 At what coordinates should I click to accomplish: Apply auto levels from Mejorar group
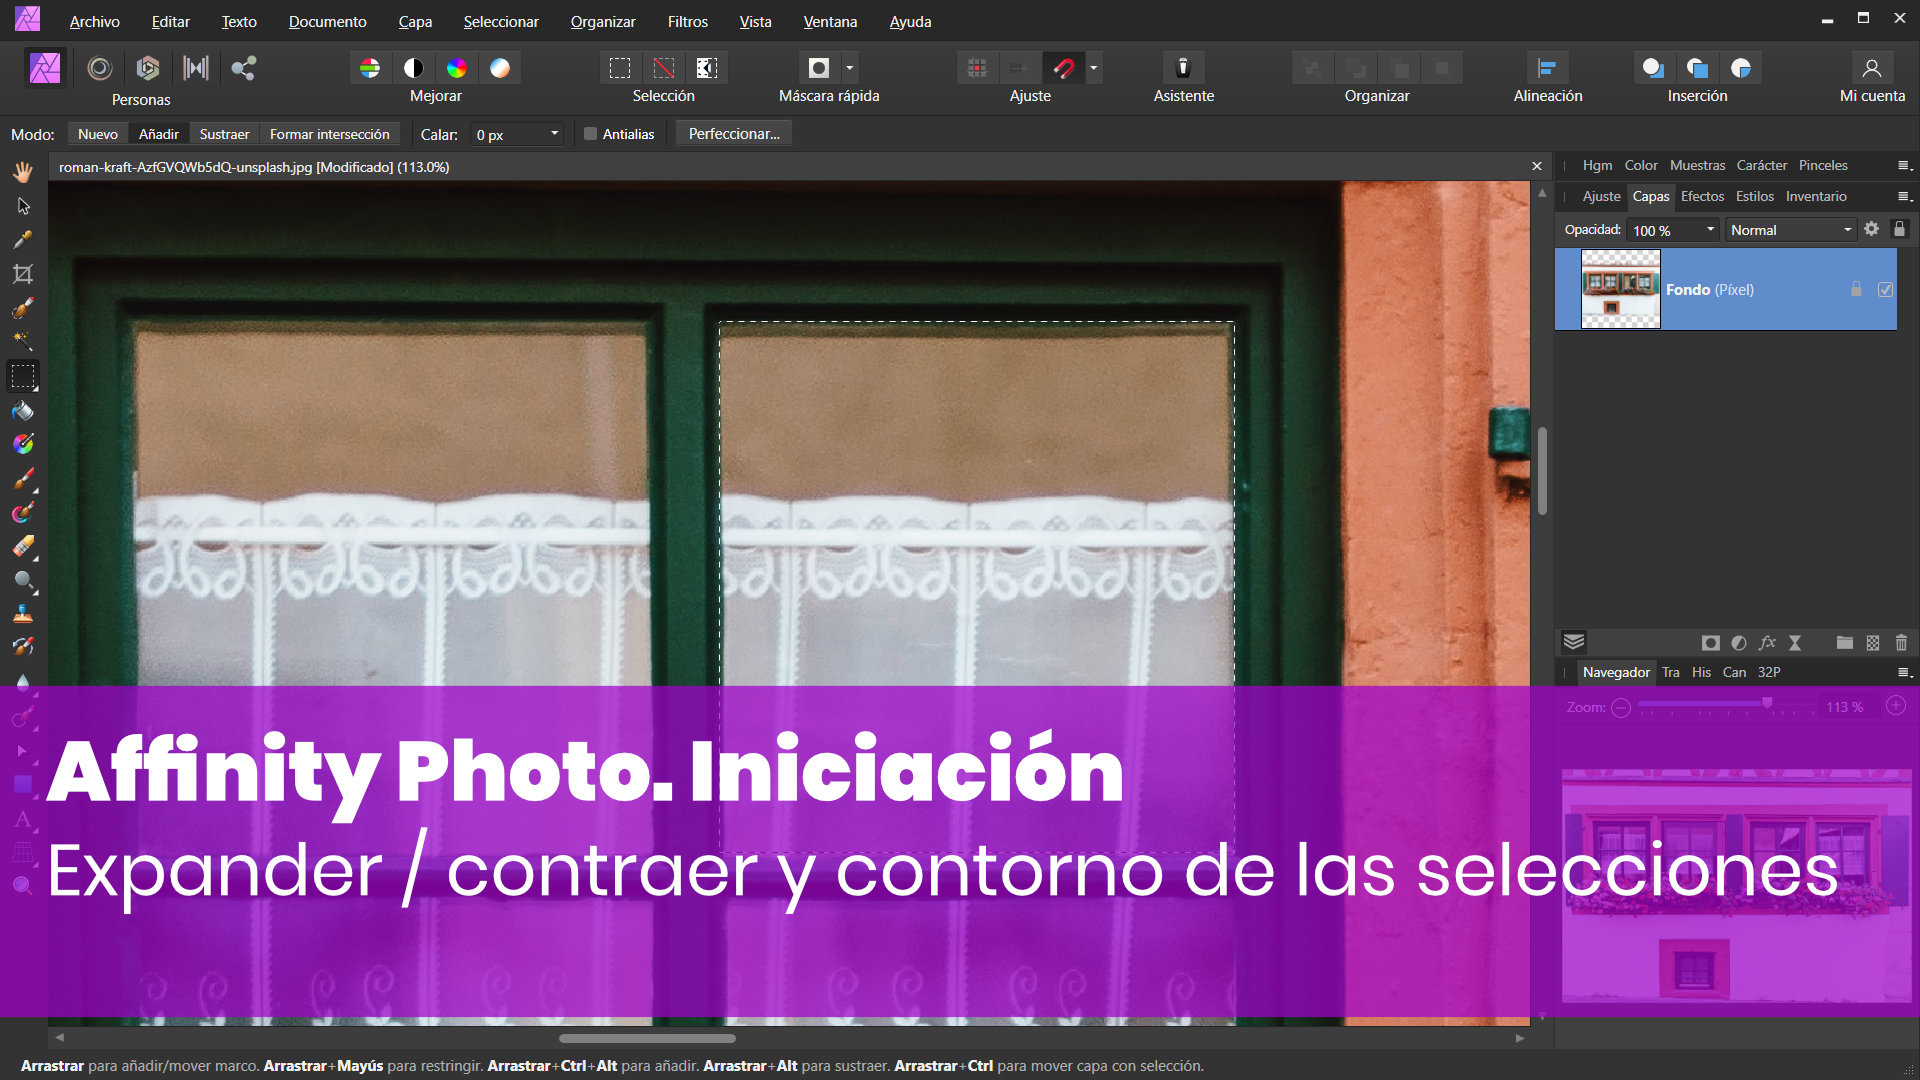click(370, 68)
